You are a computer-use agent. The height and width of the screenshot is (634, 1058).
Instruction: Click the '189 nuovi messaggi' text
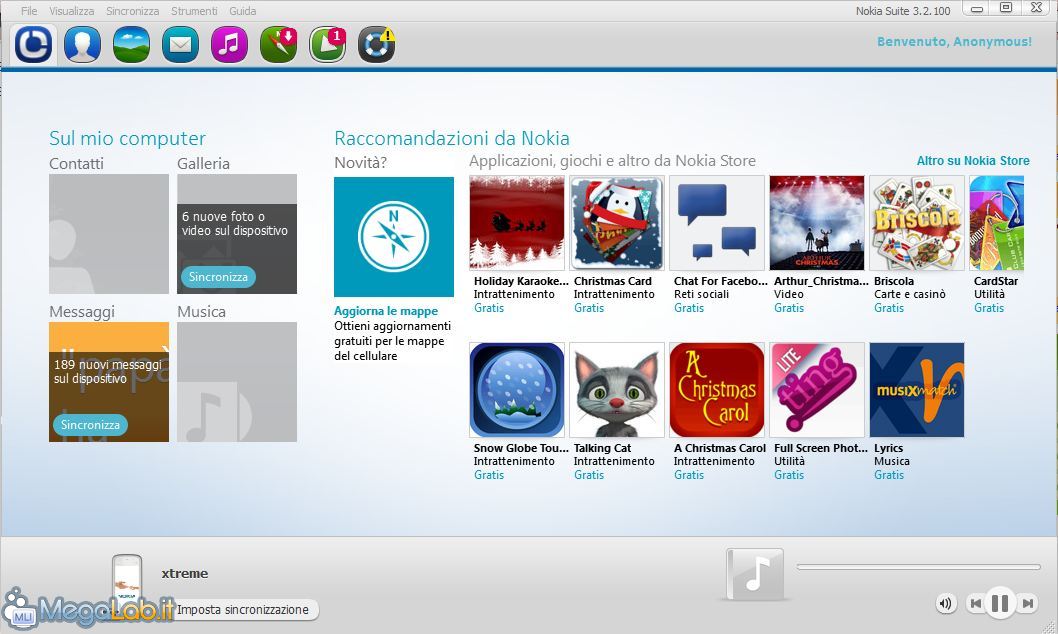click(x=108, y=372)
